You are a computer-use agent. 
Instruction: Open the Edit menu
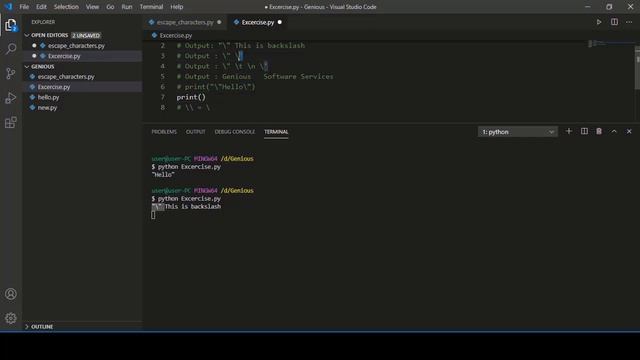(x=41, y=7)
